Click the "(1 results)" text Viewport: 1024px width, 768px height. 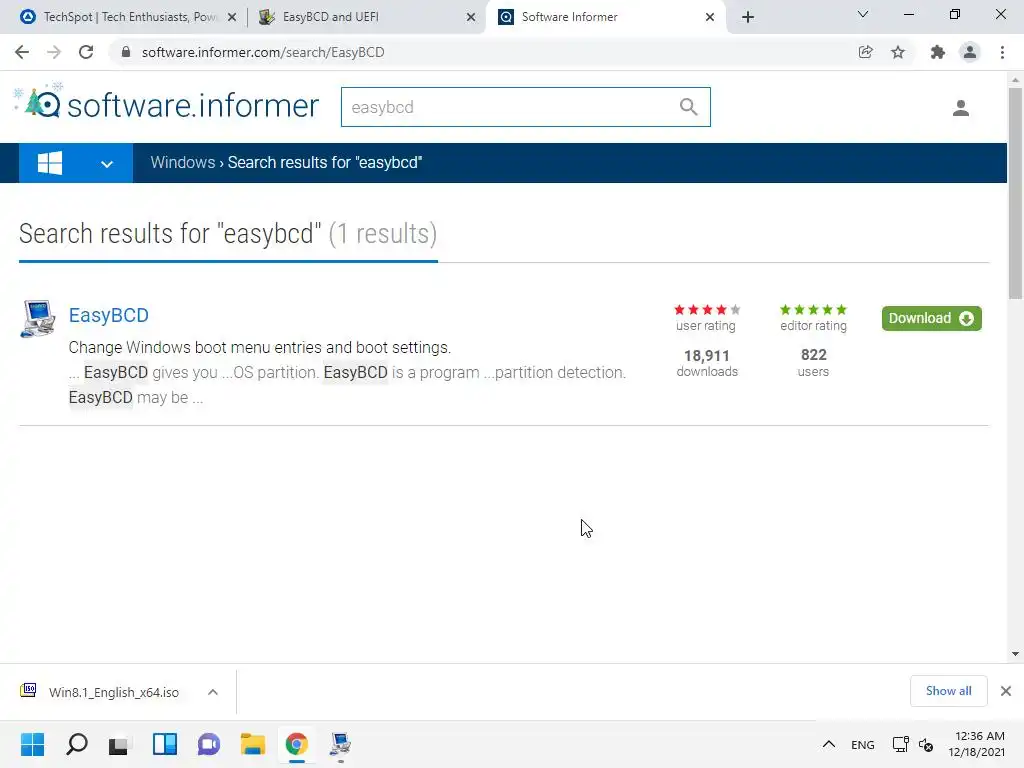383,234
